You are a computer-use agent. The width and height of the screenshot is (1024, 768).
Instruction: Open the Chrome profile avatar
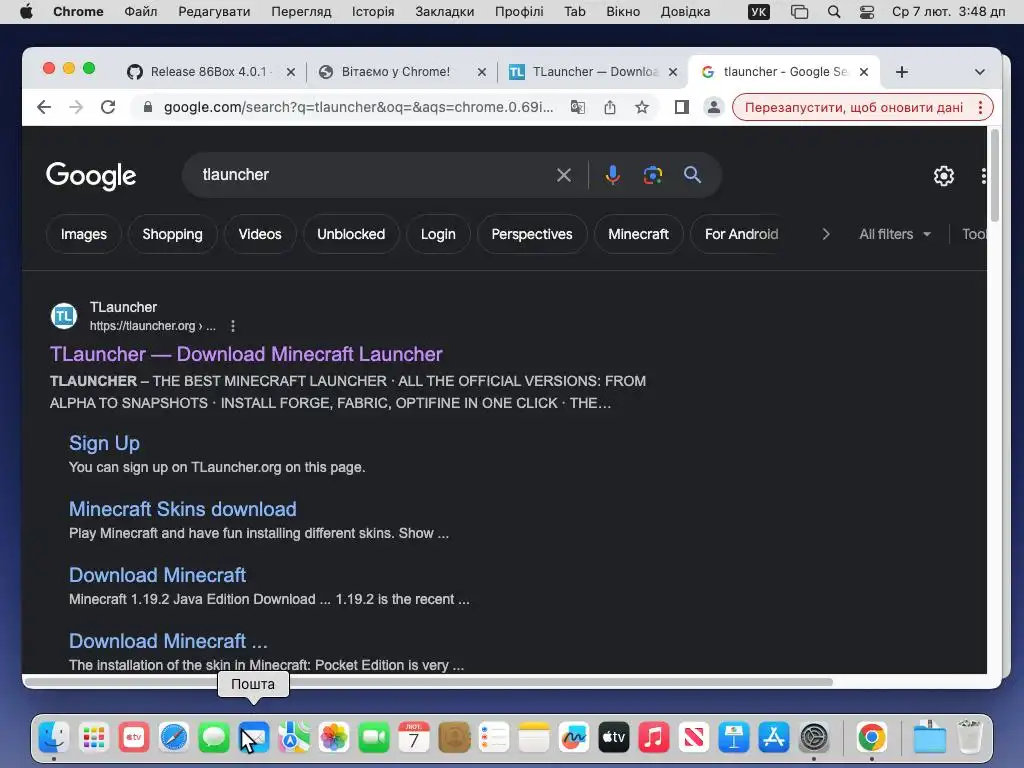point(714,107)
